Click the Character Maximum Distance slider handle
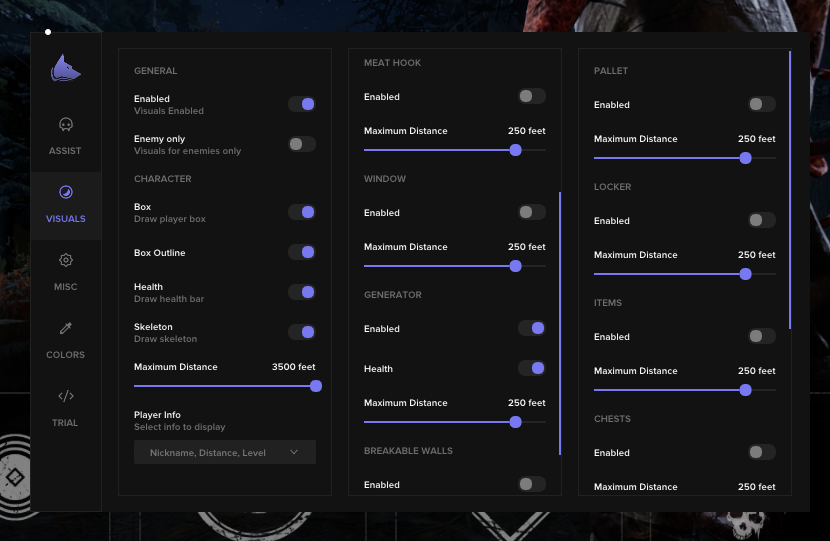This screenshot has width=830, height=541. [x=316, y=386]
